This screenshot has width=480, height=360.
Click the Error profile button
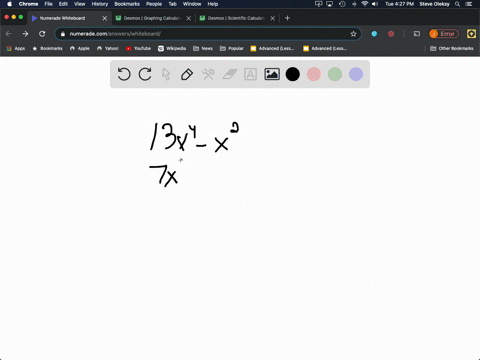(444, 34)
